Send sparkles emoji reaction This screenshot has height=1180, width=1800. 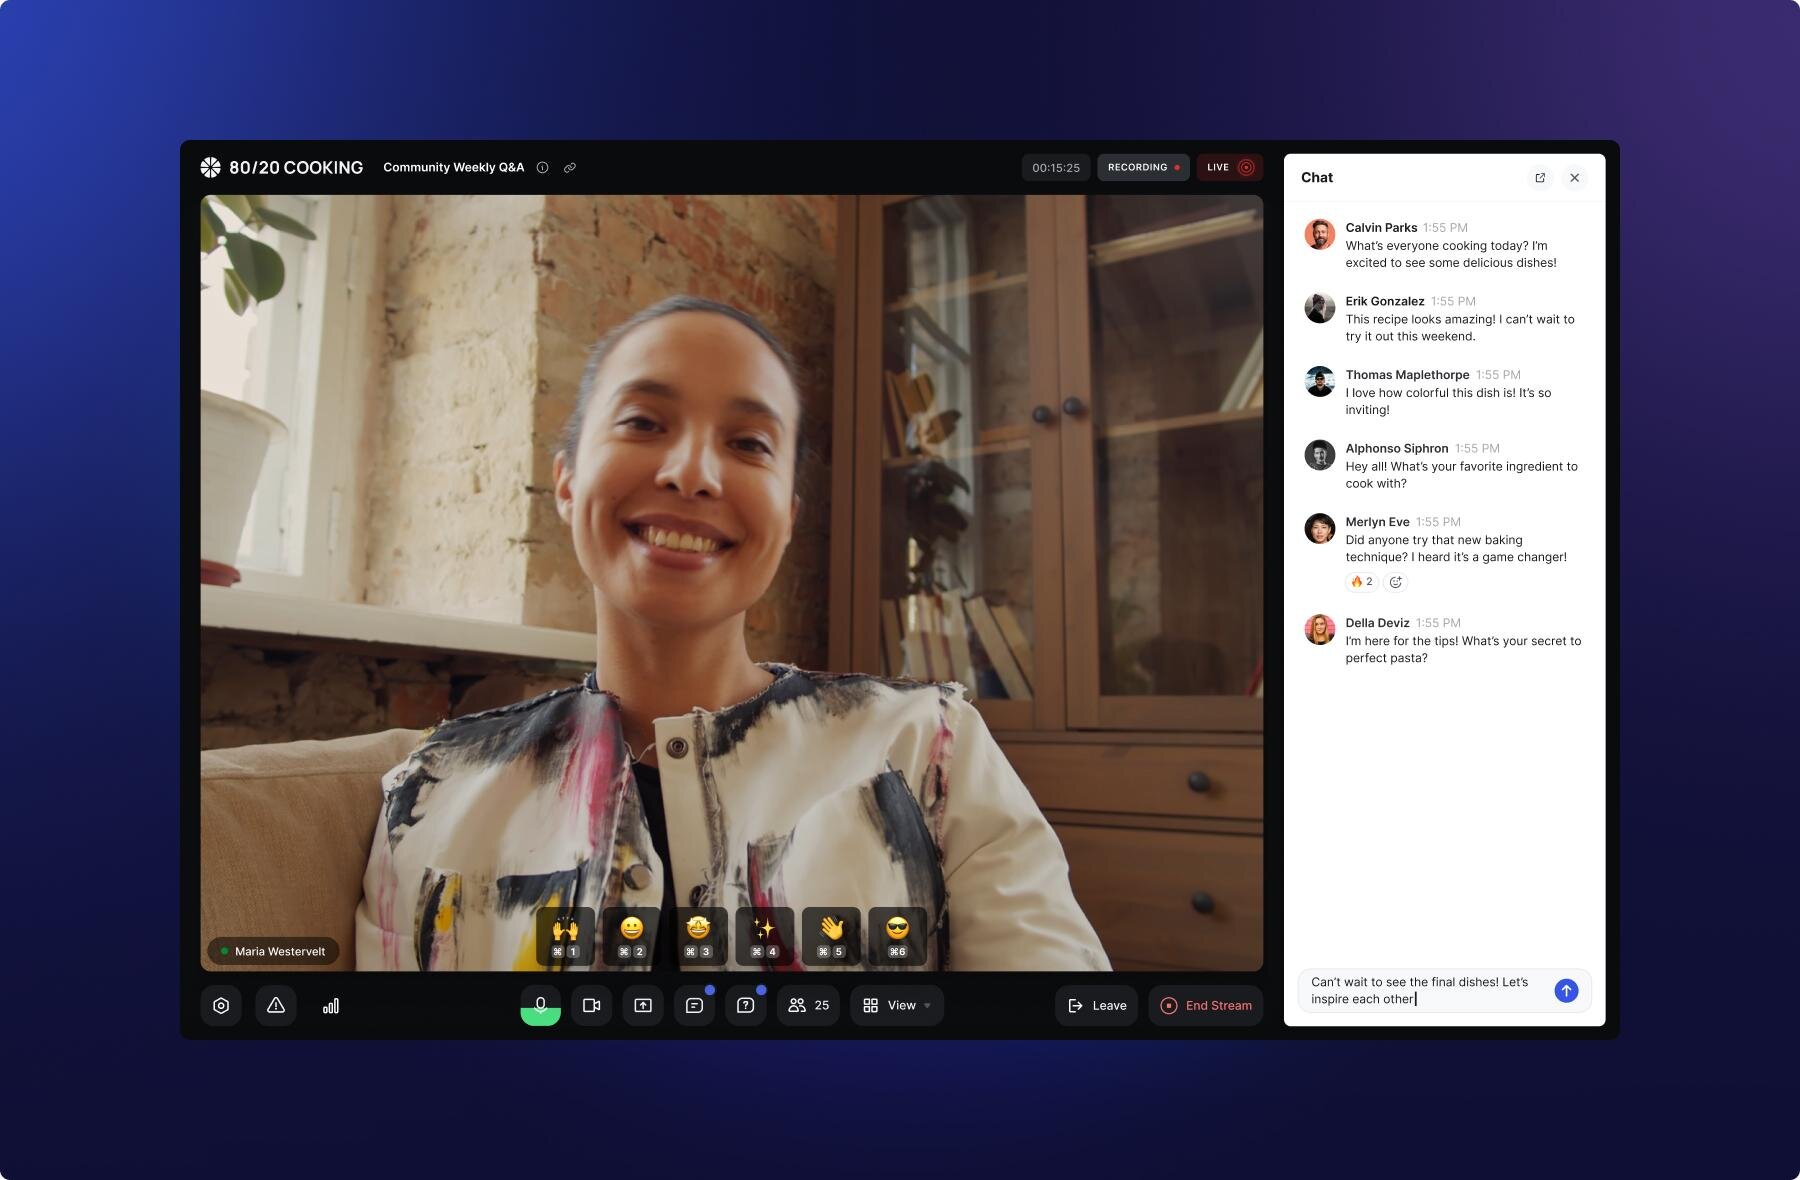click(765, 936)
